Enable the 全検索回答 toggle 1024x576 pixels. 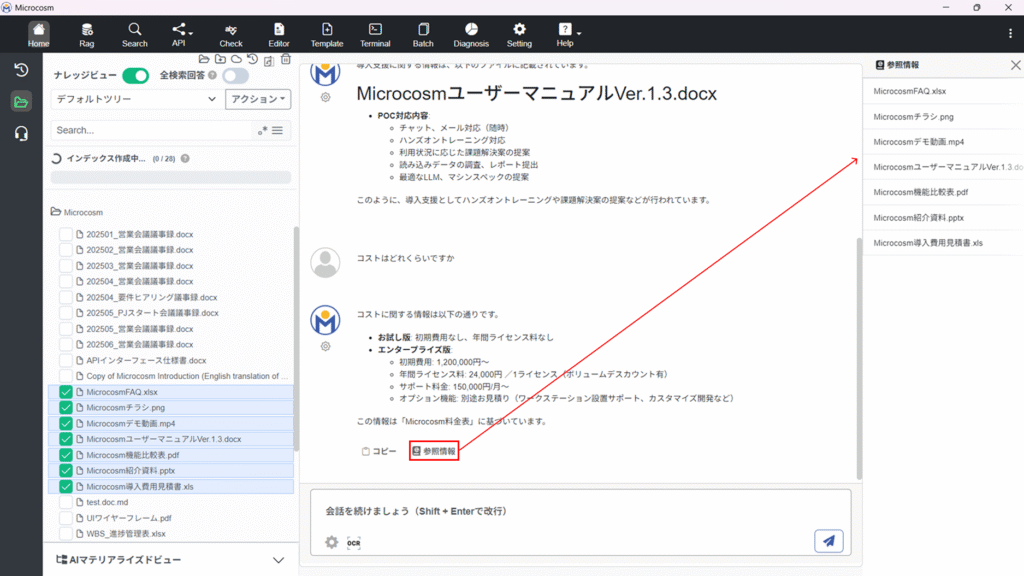coord(235,76)
